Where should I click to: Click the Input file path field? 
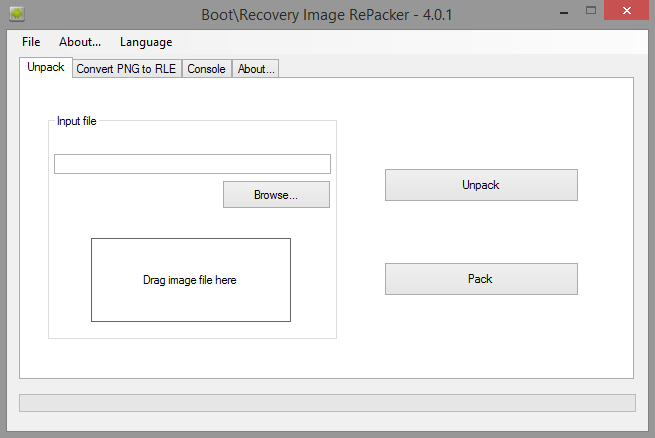pyautogui.click(x=192, y=164)
